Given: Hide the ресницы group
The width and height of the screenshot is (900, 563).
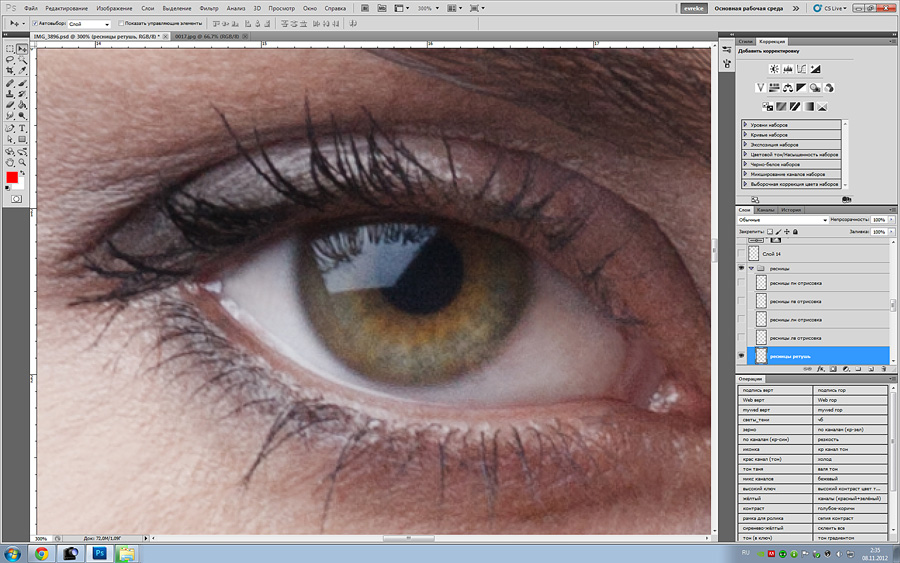Looking at the screenshot, I should pos(741,268).
